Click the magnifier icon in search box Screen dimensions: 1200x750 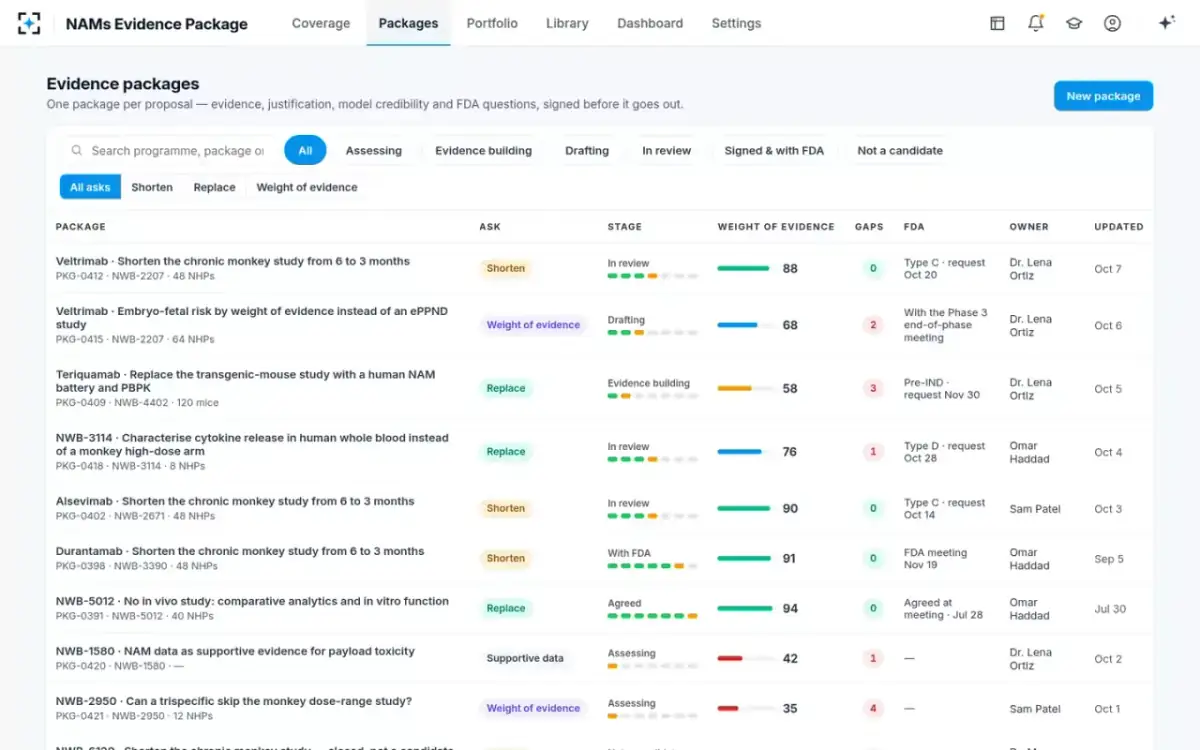pos(77,151)
